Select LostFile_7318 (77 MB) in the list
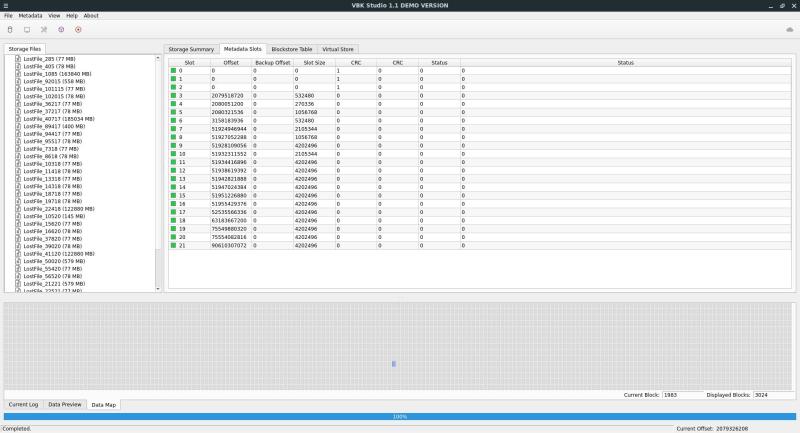 (51, 149)
